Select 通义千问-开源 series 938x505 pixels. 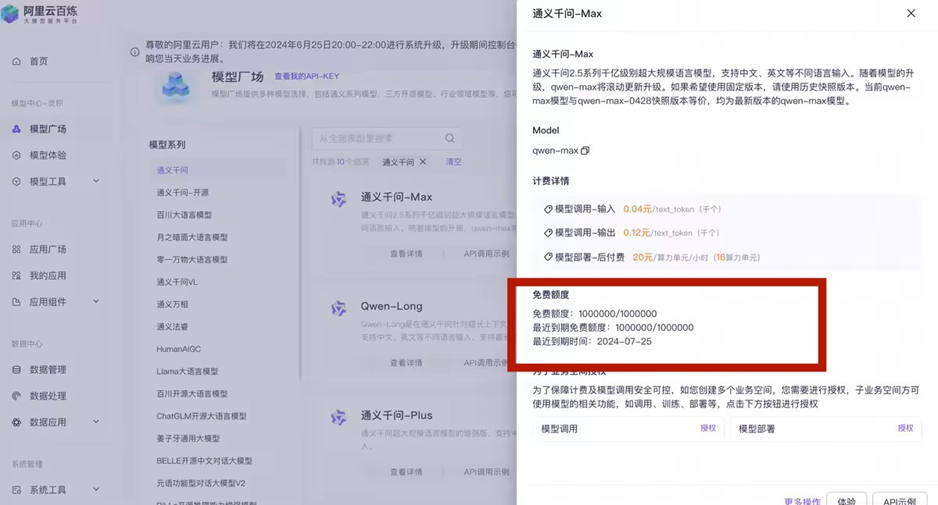[182, 193]
